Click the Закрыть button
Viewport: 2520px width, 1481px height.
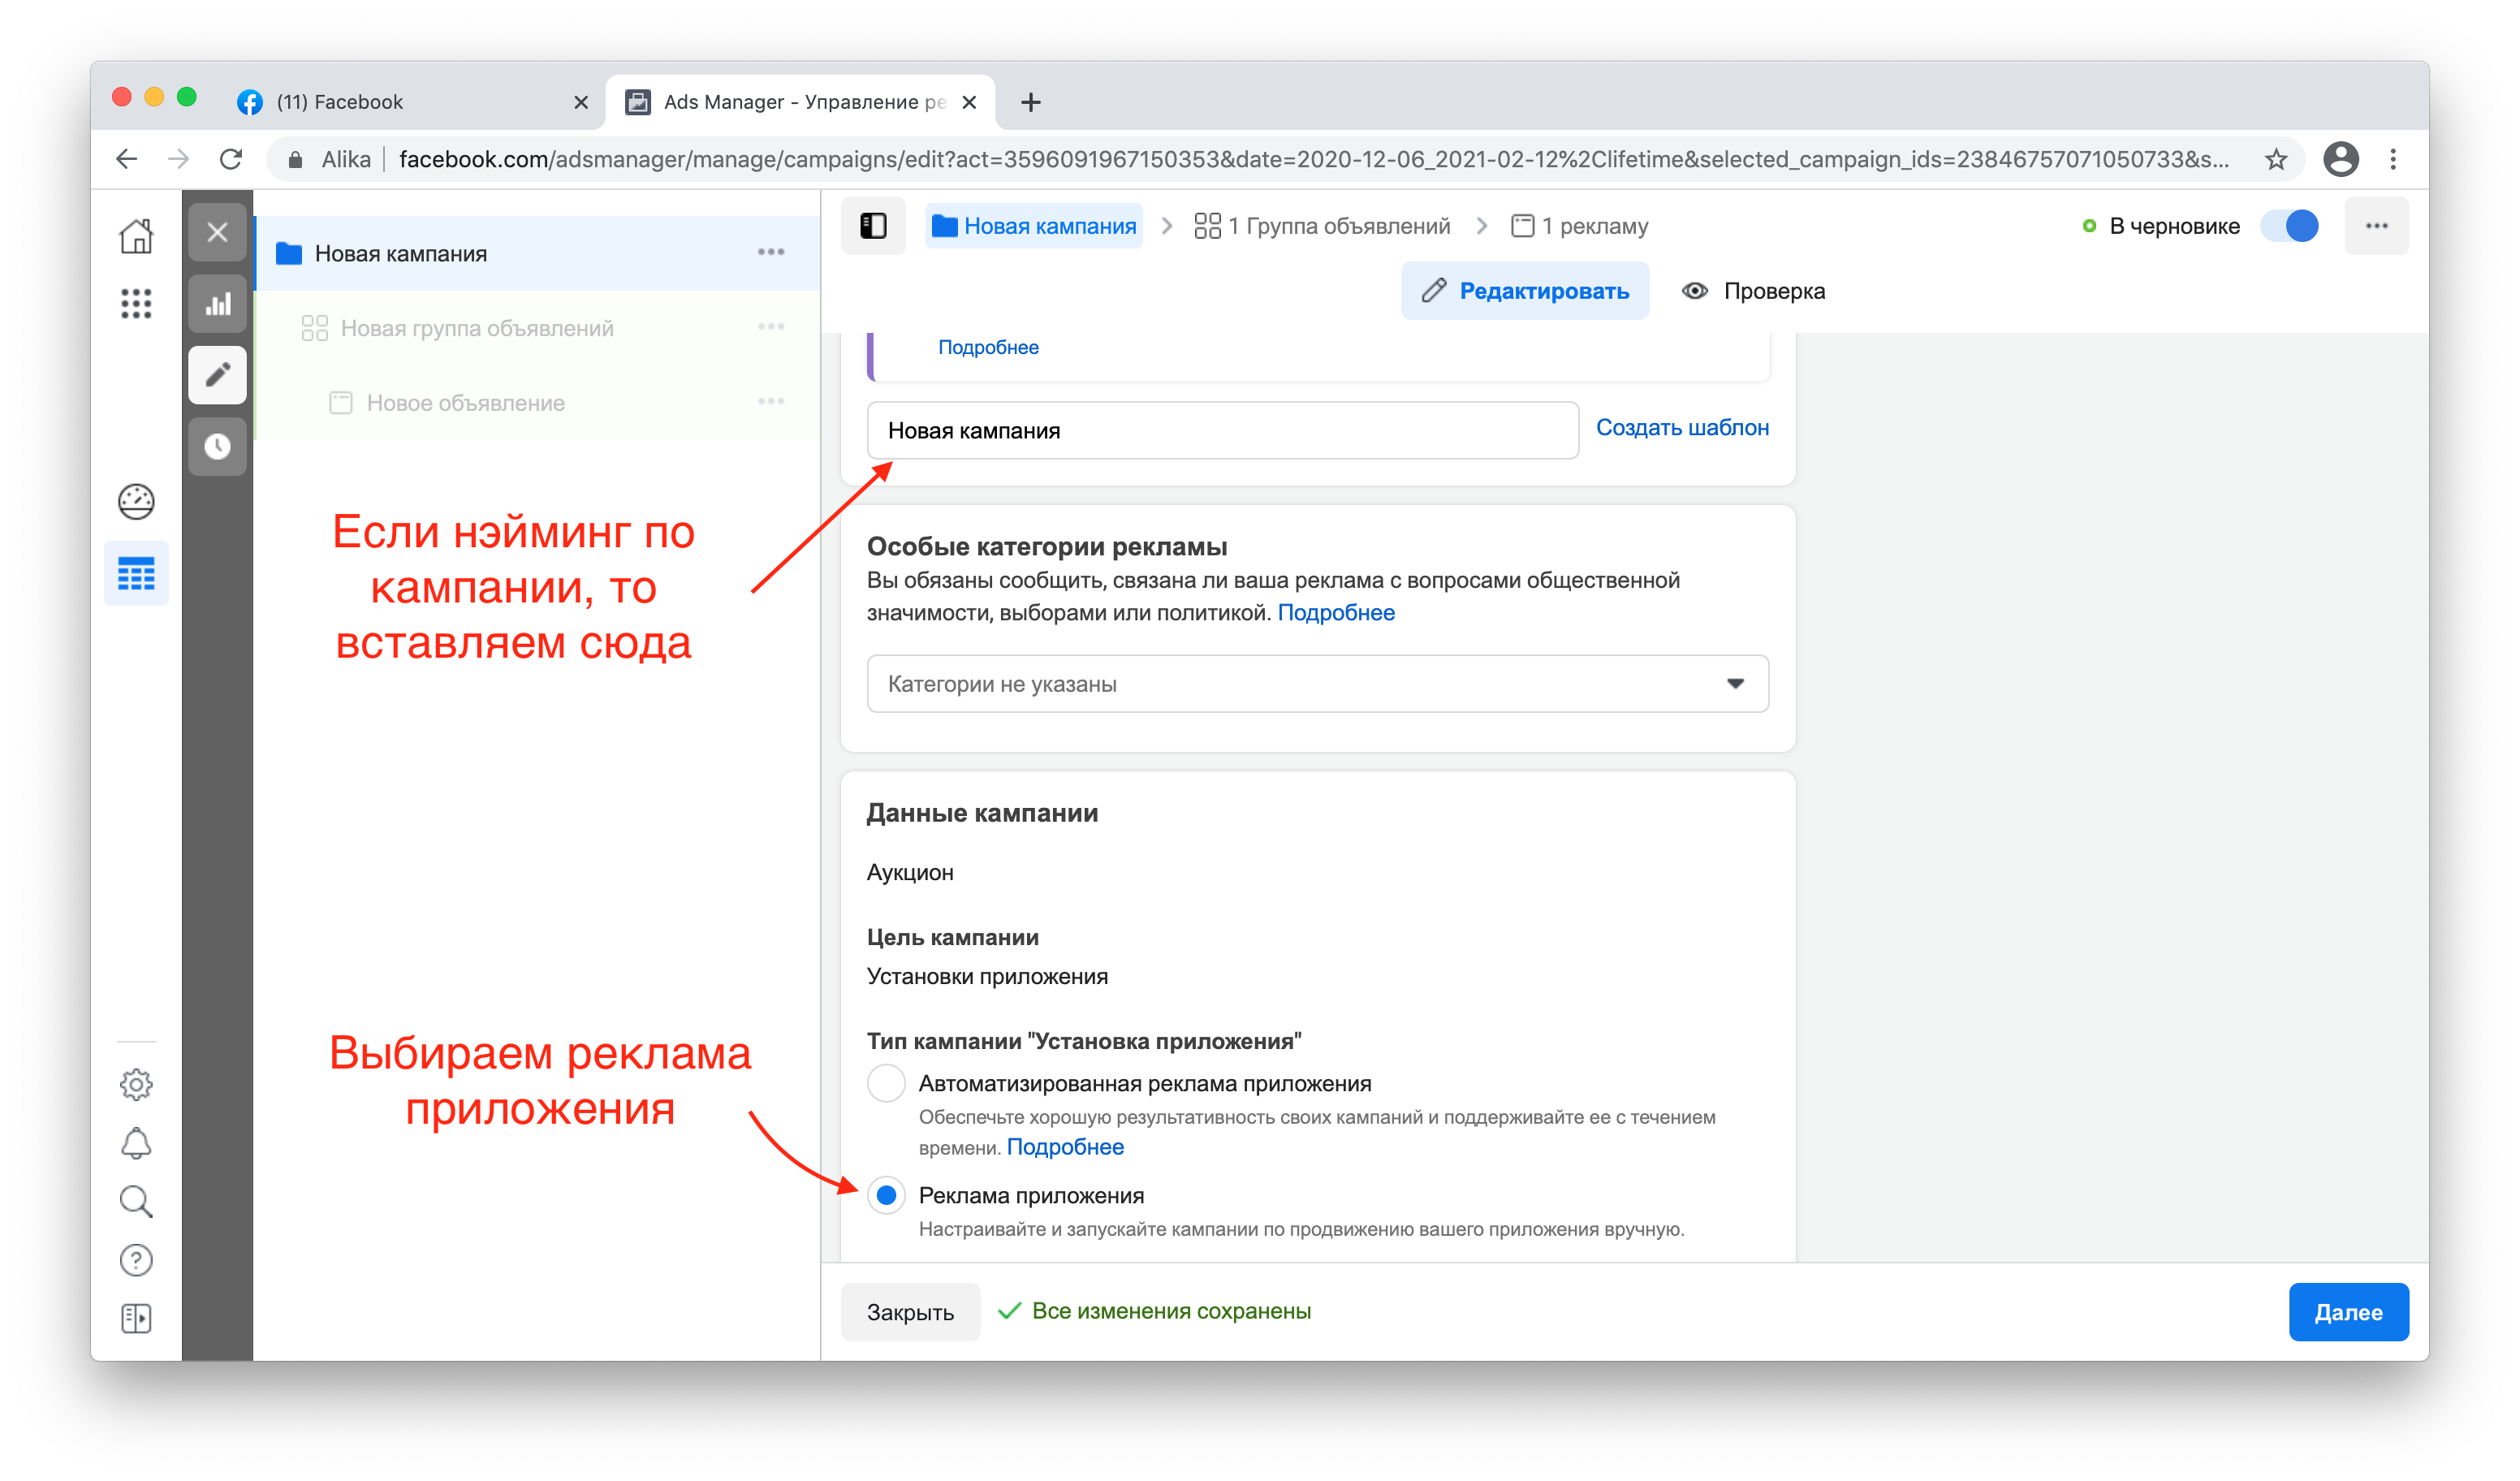pos(910,1312)
